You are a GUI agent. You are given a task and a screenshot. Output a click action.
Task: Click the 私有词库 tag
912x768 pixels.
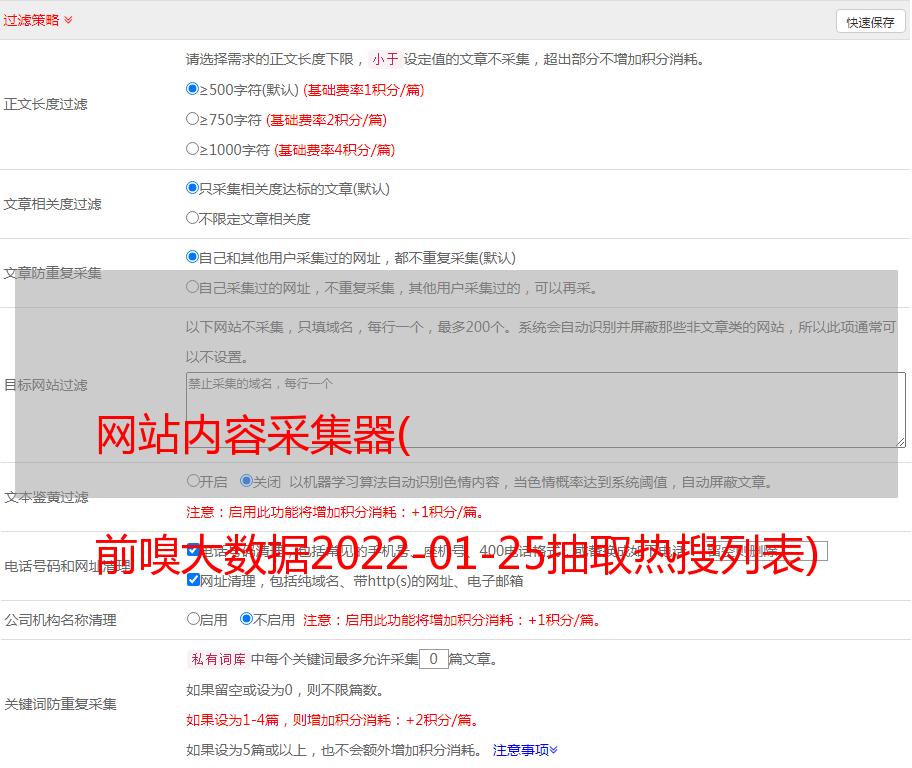pos(219,659)
